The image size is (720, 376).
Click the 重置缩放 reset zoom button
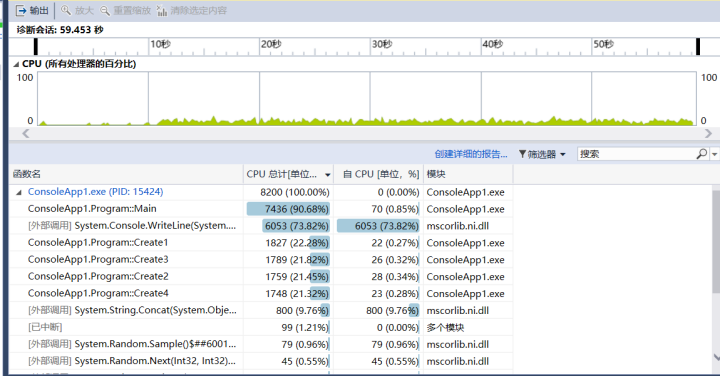(x=125, y=10)
